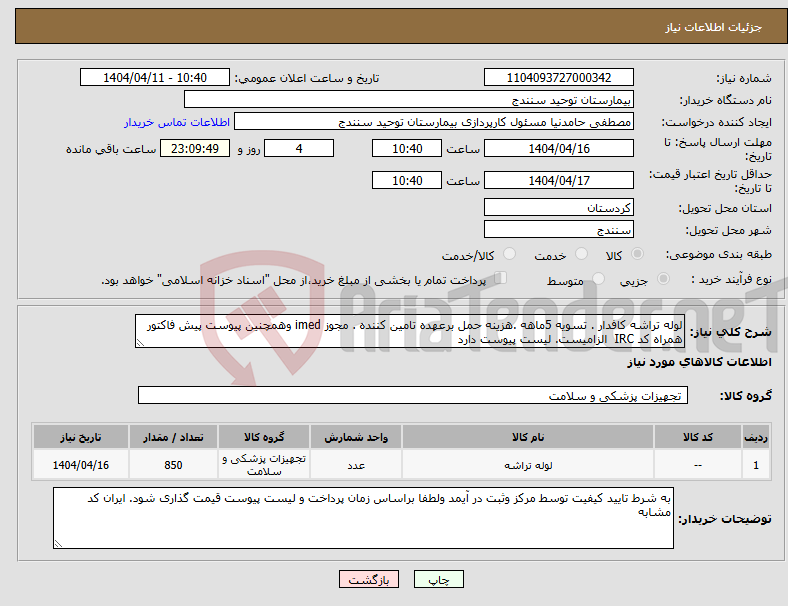Select the متوسط purchase type radio

[598, 279]
